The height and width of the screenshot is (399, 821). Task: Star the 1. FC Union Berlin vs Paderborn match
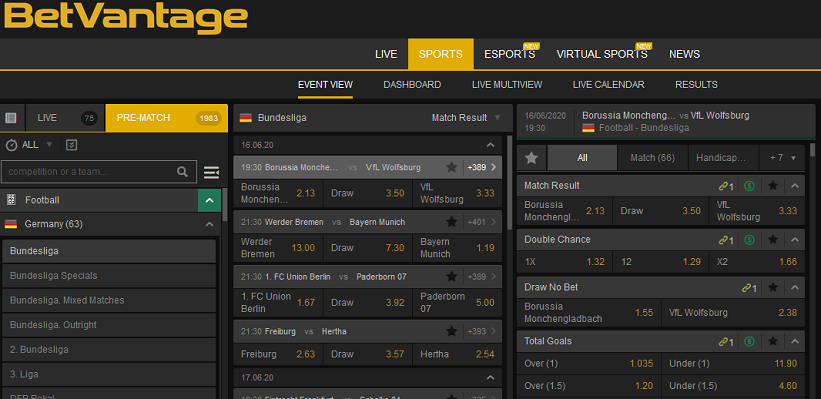(451, 276)
